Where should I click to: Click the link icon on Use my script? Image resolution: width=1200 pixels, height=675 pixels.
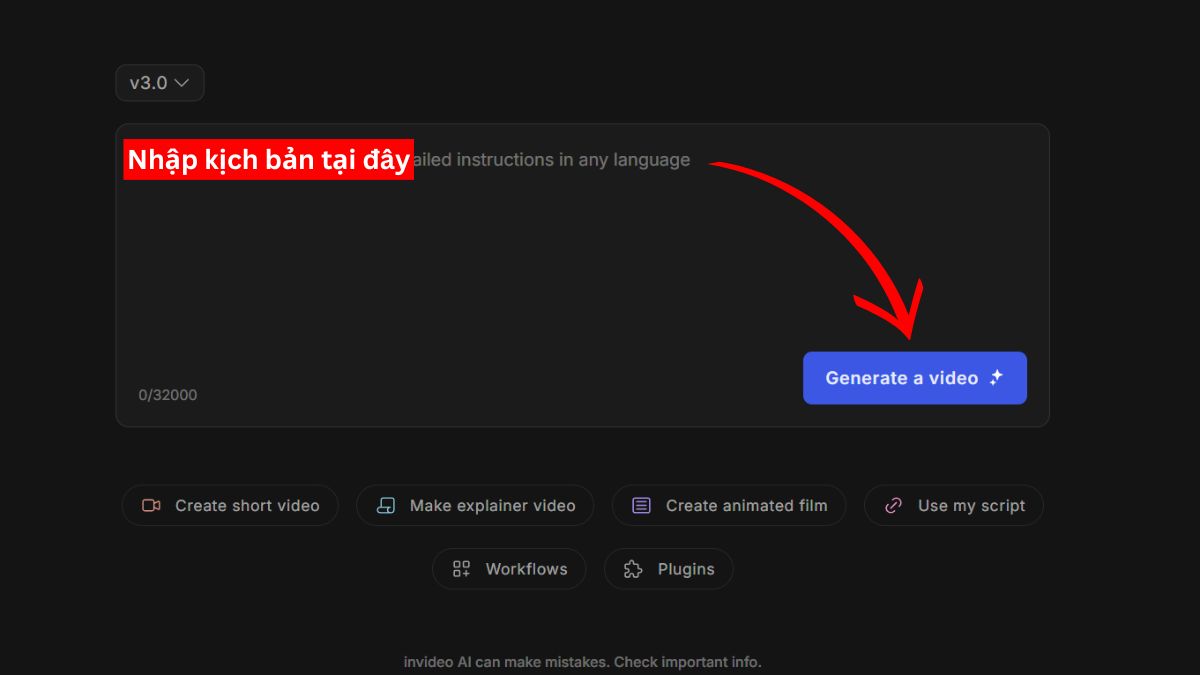894,506
